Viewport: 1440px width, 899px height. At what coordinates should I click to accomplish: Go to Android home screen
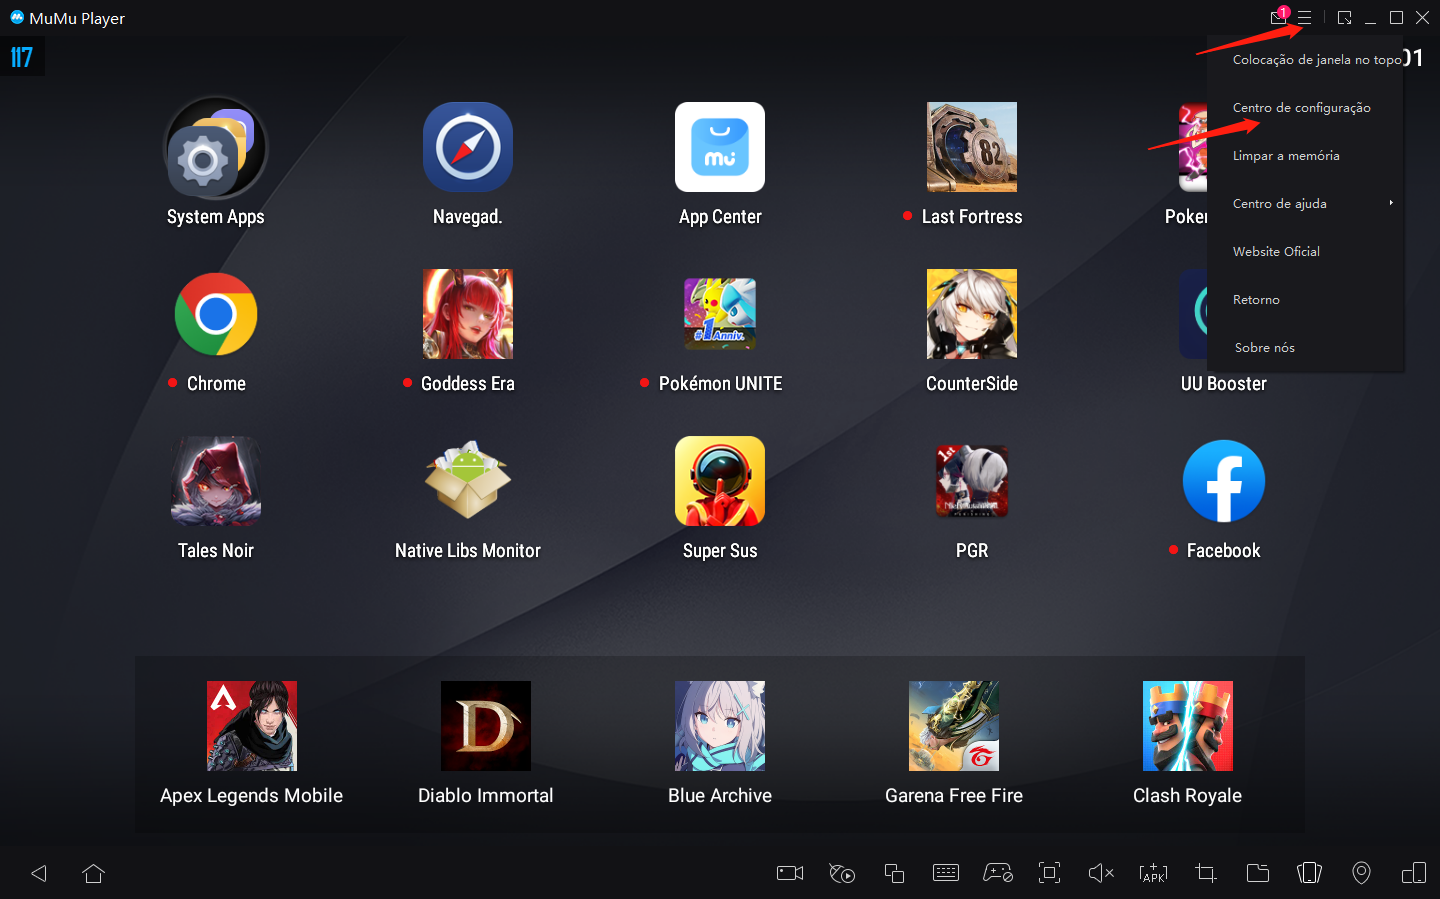coord(94,873)
